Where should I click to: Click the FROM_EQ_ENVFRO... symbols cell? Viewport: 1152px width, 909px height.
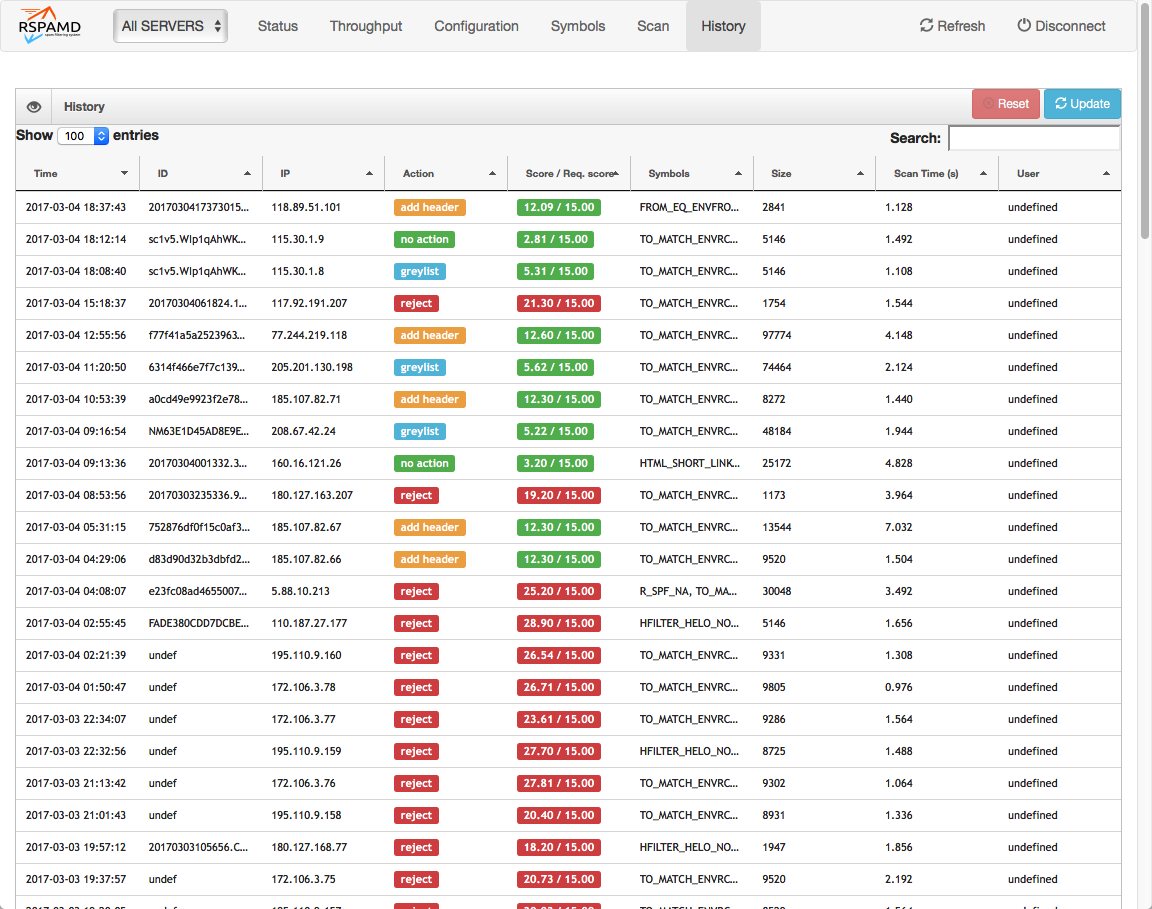[689, 207]
